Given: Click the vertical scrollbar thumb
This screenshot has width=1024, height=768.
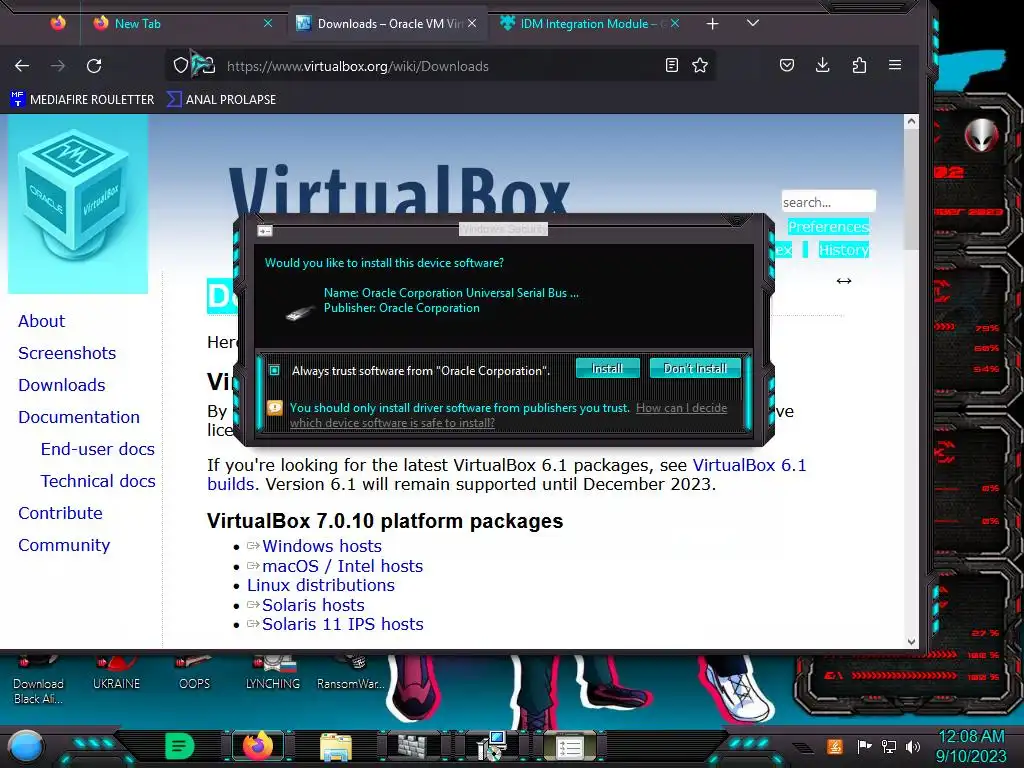Looking at the screenshot, I should pyautogui.click(x=912, y=189).
